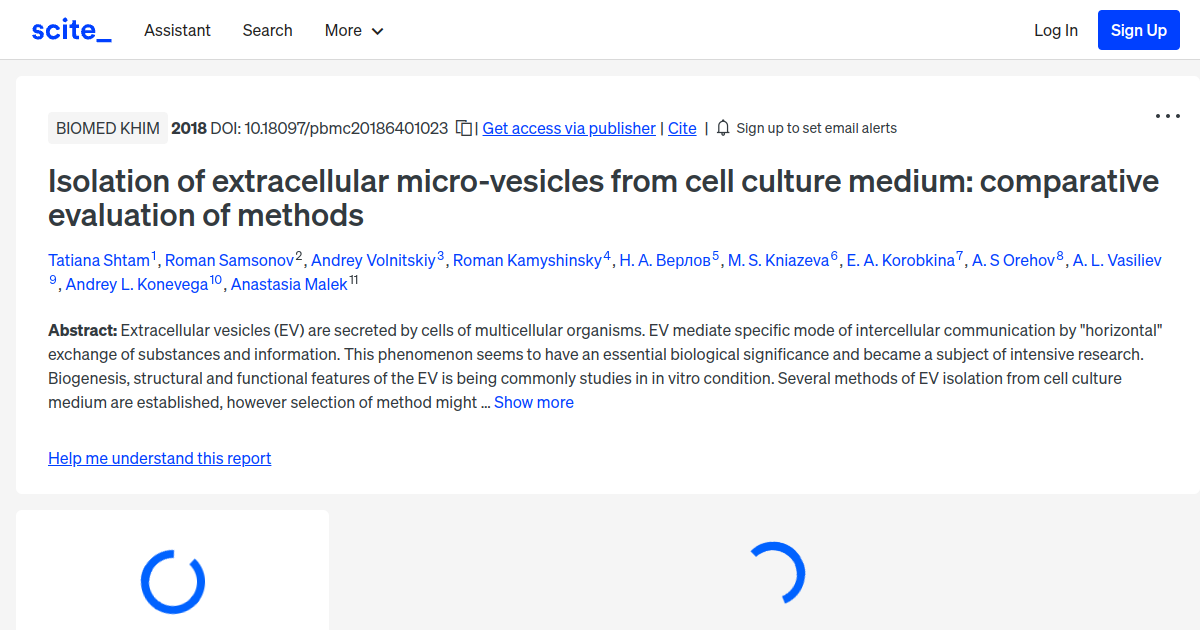Viewport: 1200px width, 630px height.
Task: Click the copy DOI icon
Action: point(462,128)
